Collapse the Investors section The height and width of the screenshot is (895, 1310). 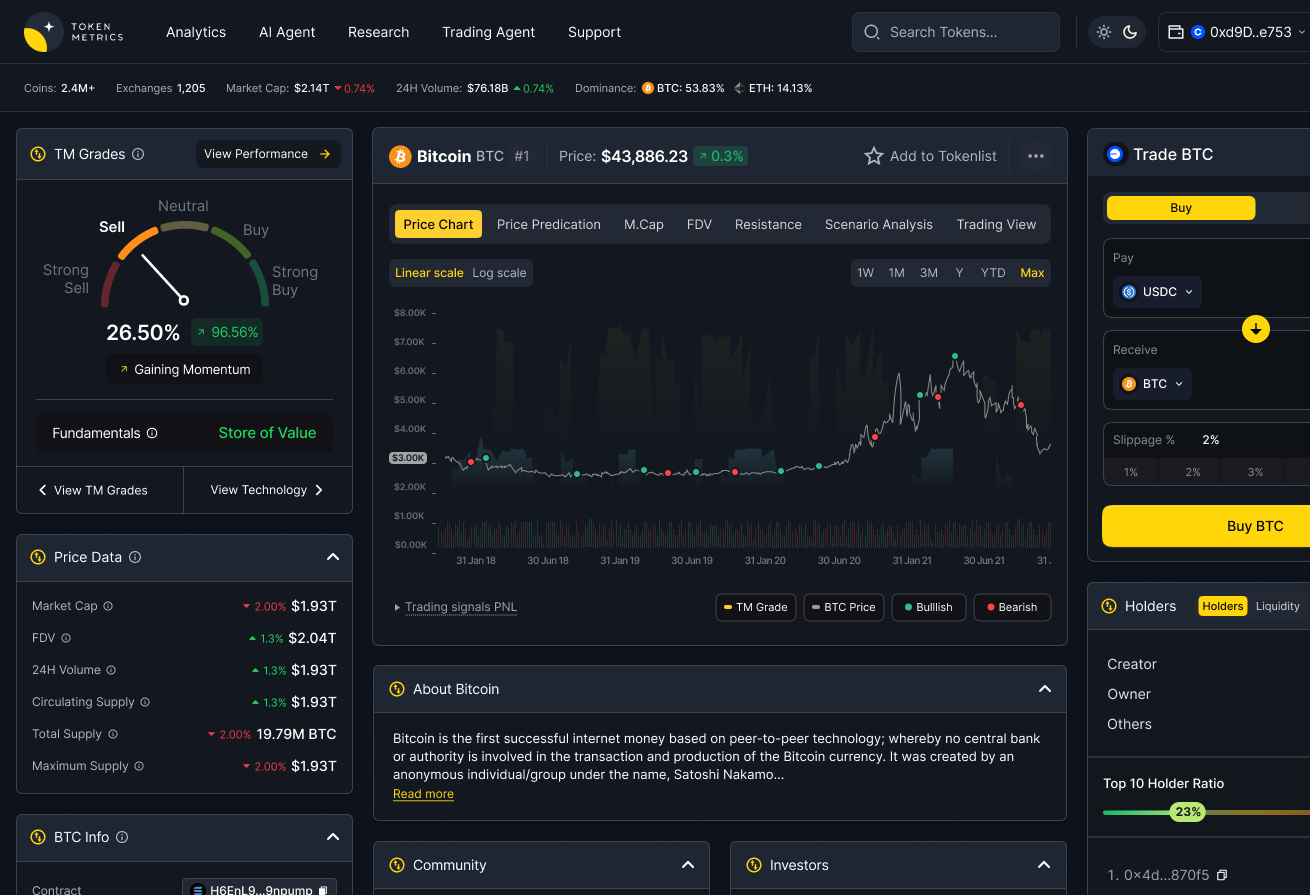coord(1044,865)
